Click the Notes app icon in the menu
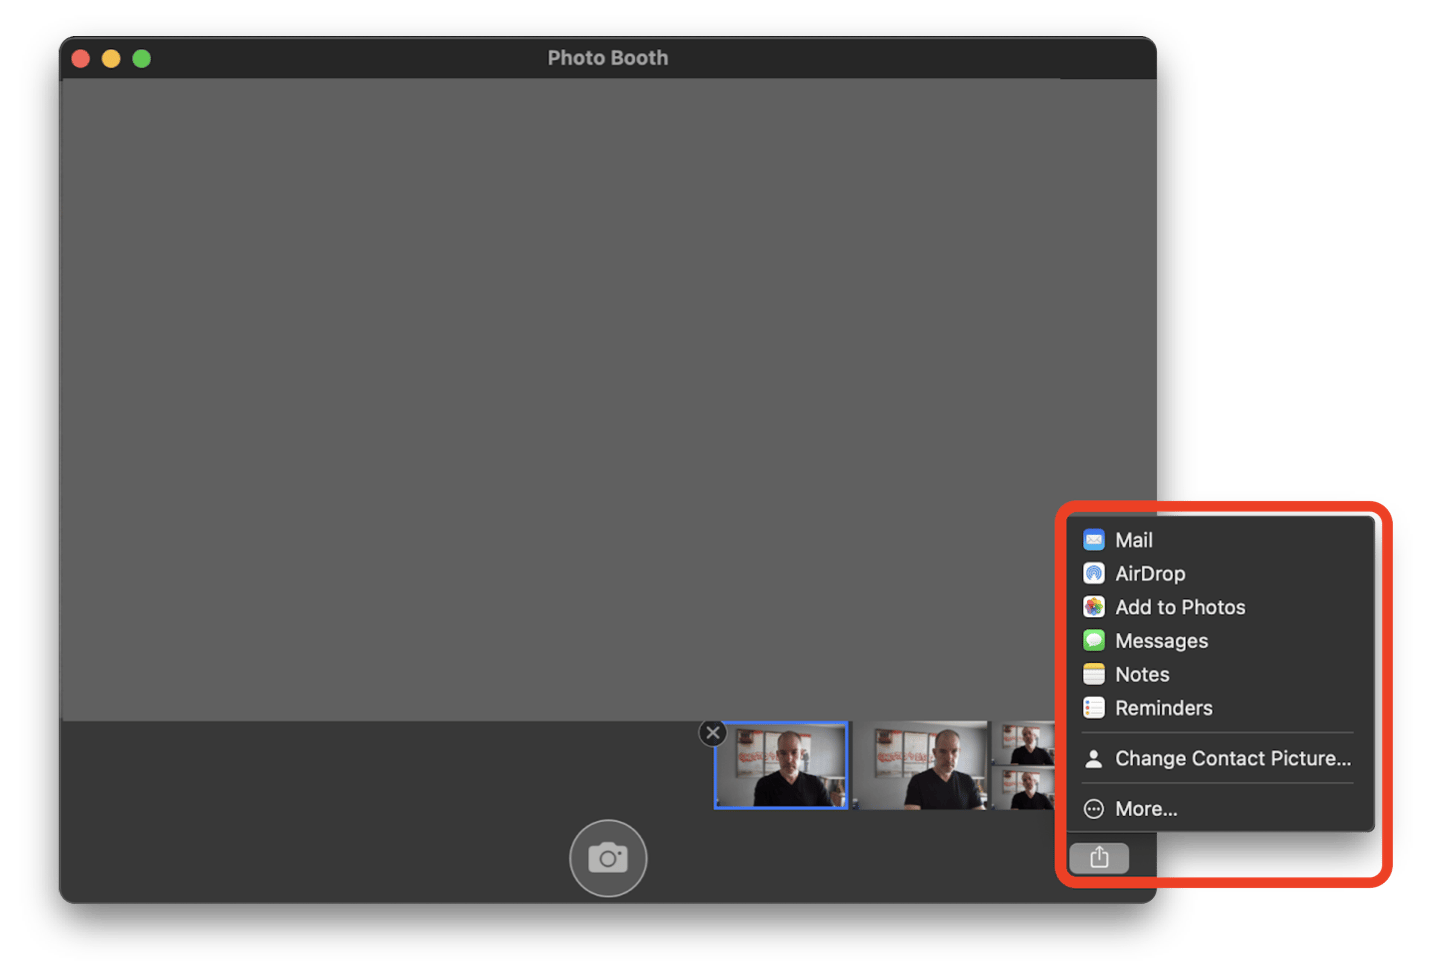The width and height of the screenshot is (1440, 980). coord(1094,674)
